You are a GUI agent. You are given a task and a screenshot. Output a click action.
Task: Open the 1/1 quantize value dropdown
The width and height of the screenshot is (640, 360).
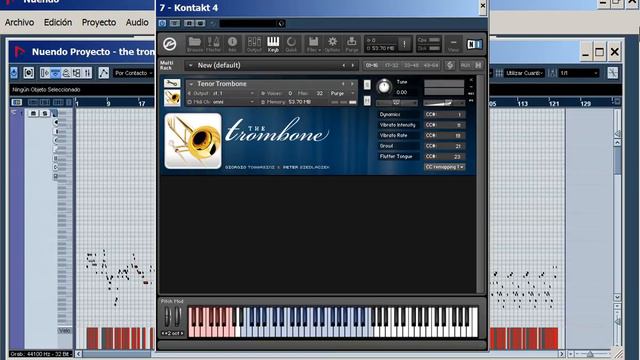point(579,73)
